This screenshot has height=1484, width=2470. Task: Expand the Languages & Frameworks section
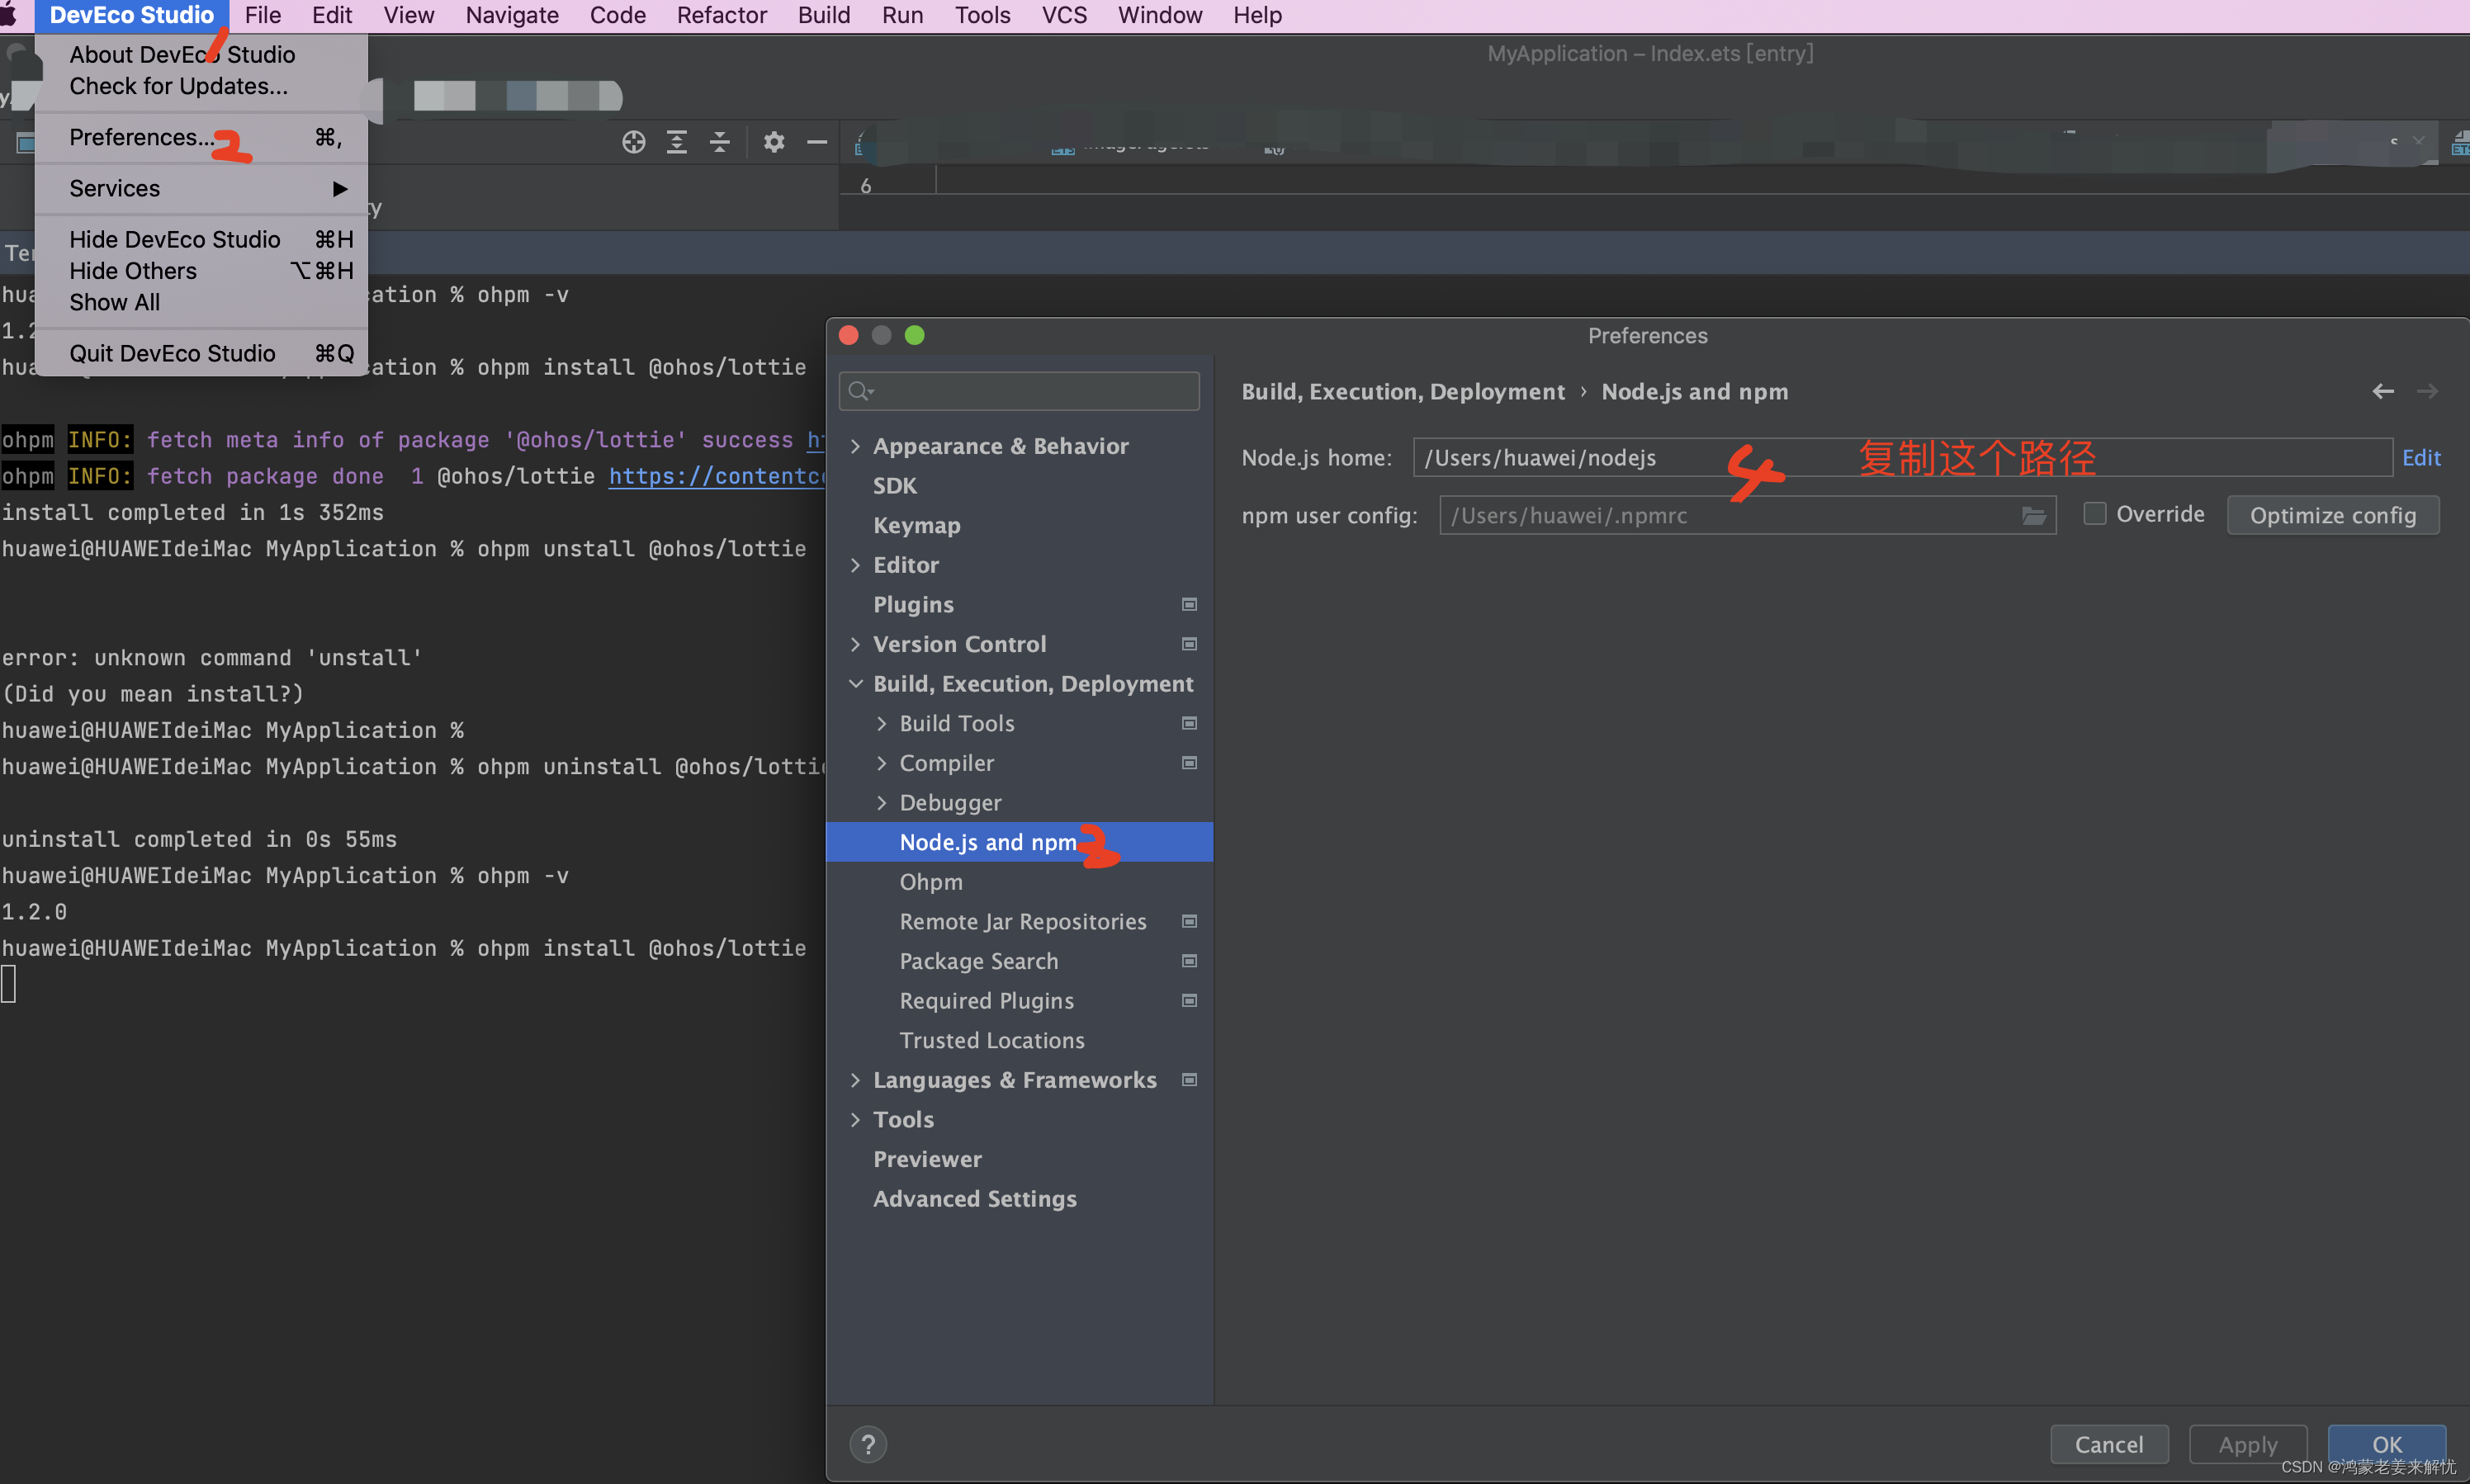pyautogui.click(x=855, y=1080)
